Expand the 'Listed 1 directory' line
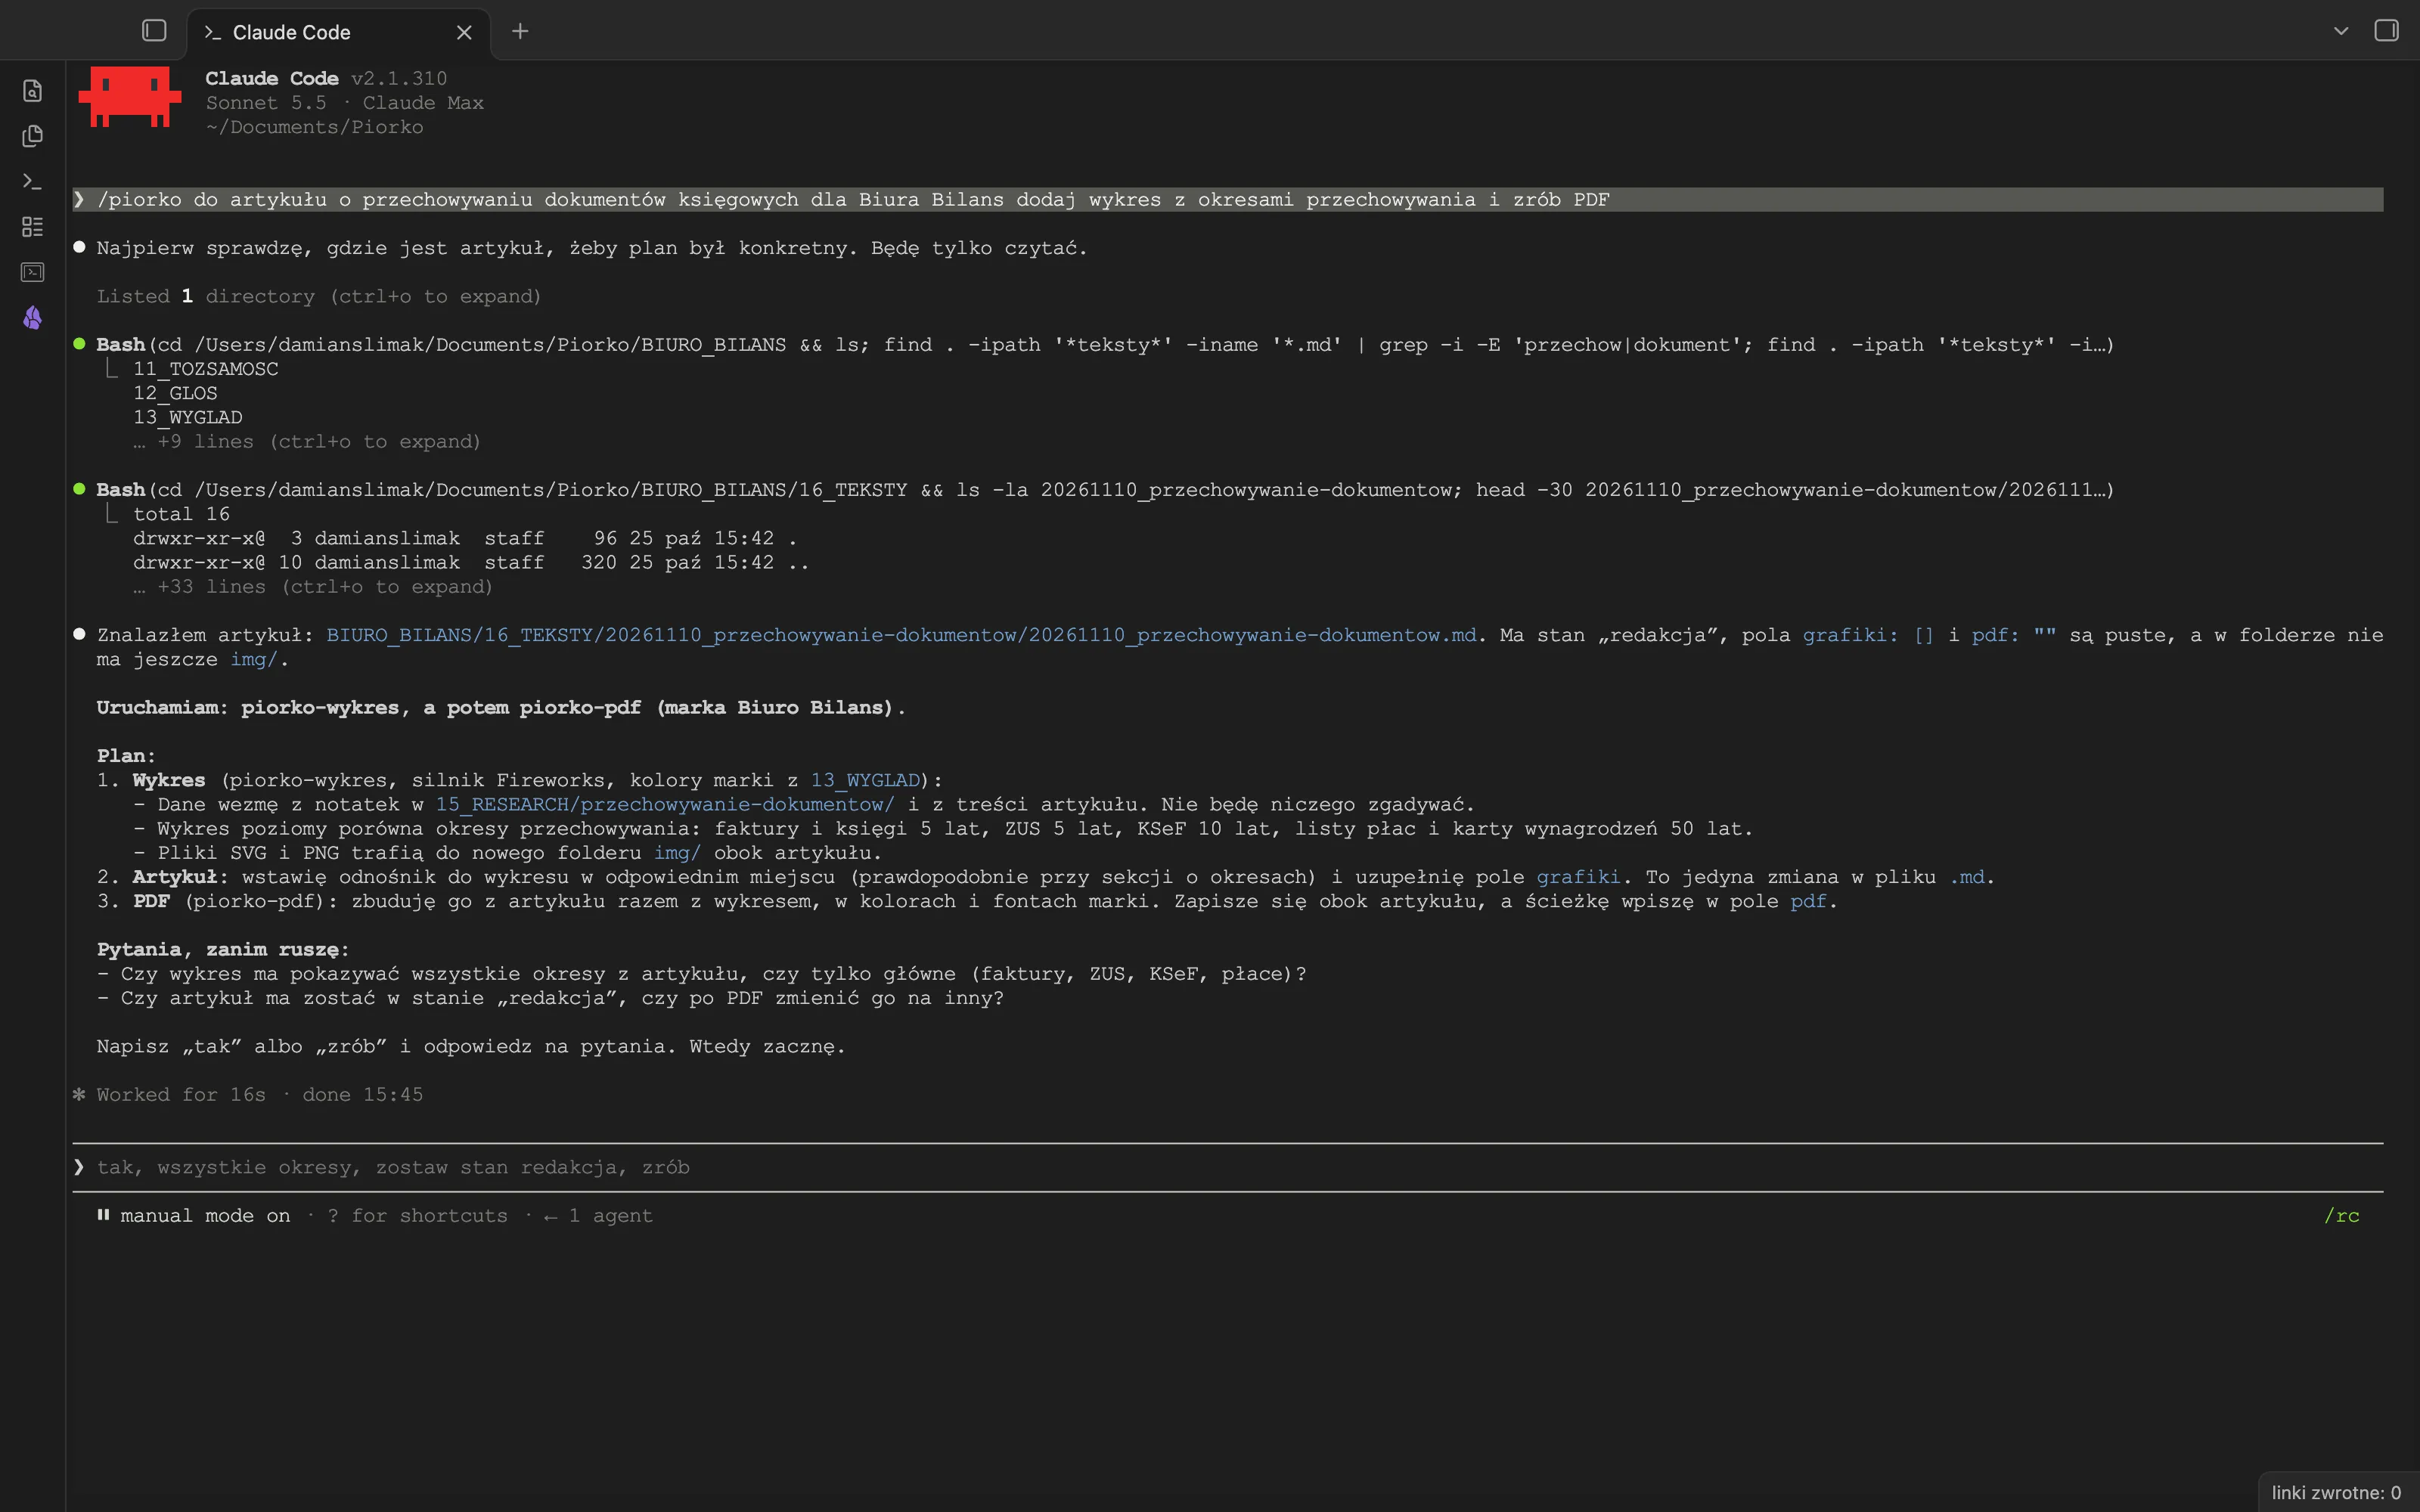 [318, 296]
